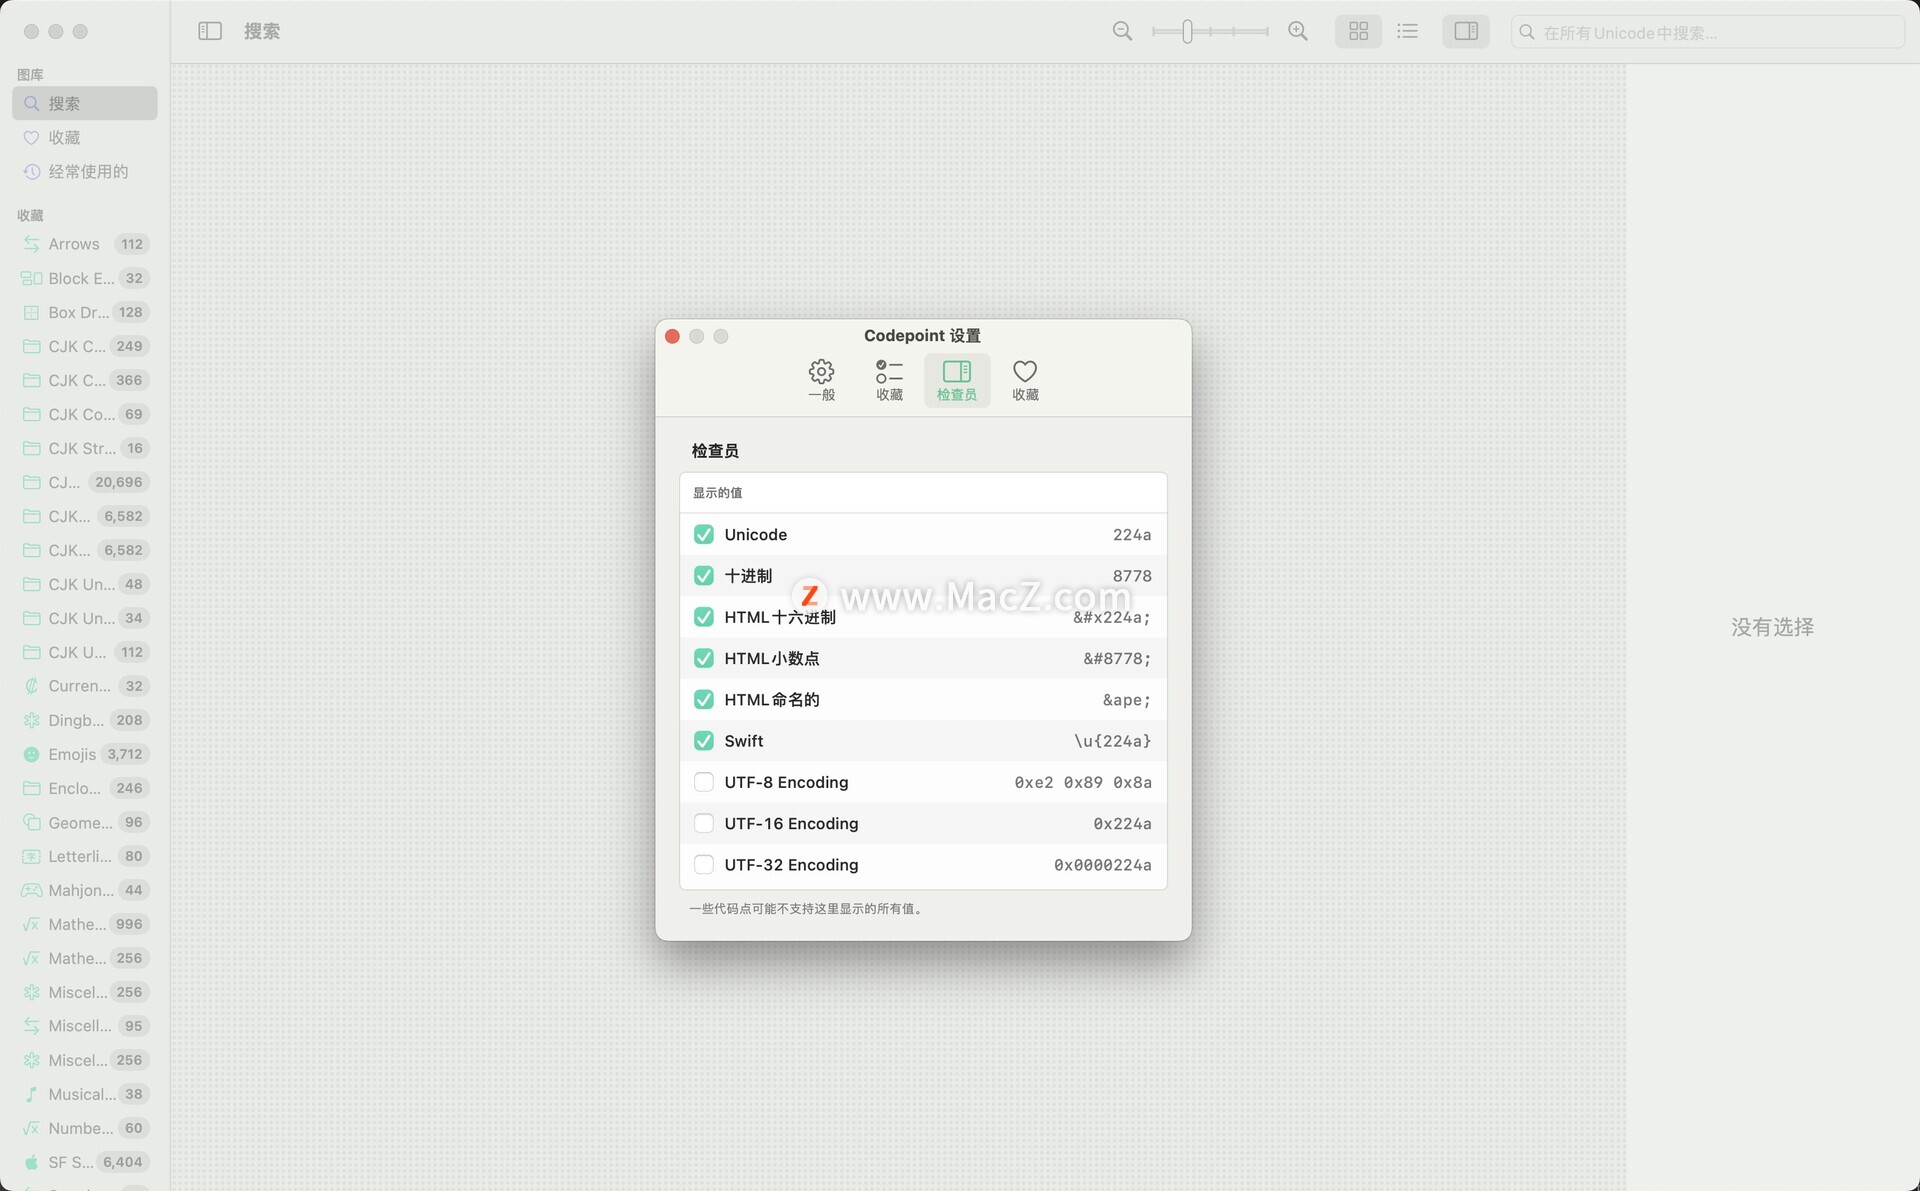Open the 一般 settings tab
The width and height of the screenshot is (1920, 1191).
[x=821, y=380]
